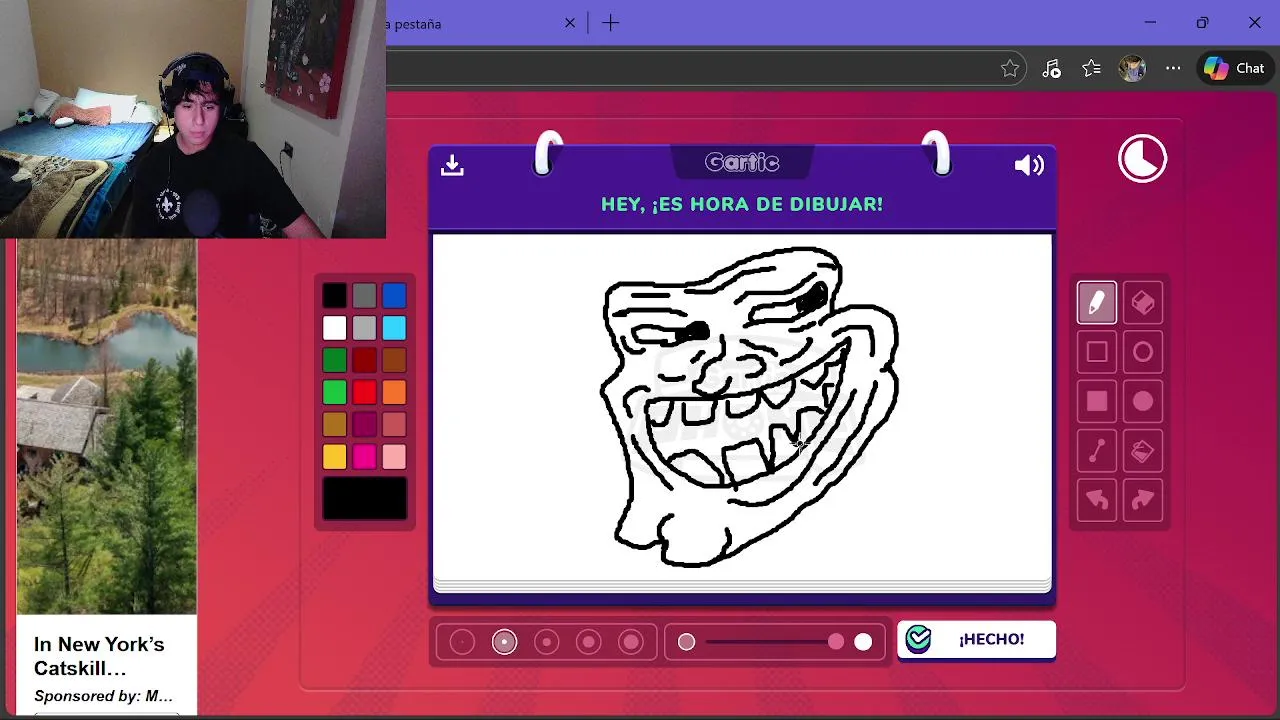Pick the hot pink color swatch
Viewport: 1280px width, 720px height.
tap(365, 457)
